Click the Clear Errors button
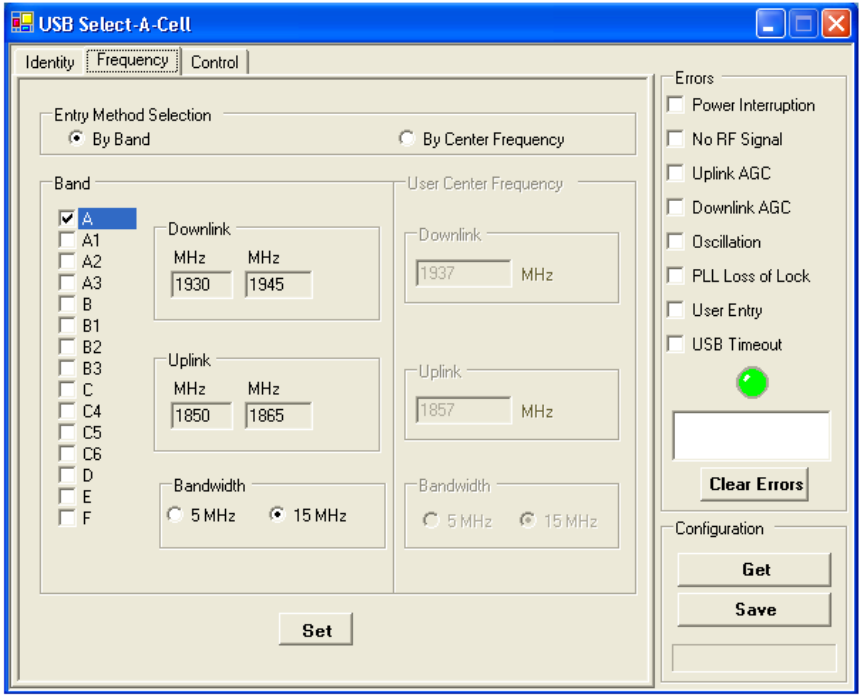The height and width of the screenshot is (697, 863). [755, 484]
